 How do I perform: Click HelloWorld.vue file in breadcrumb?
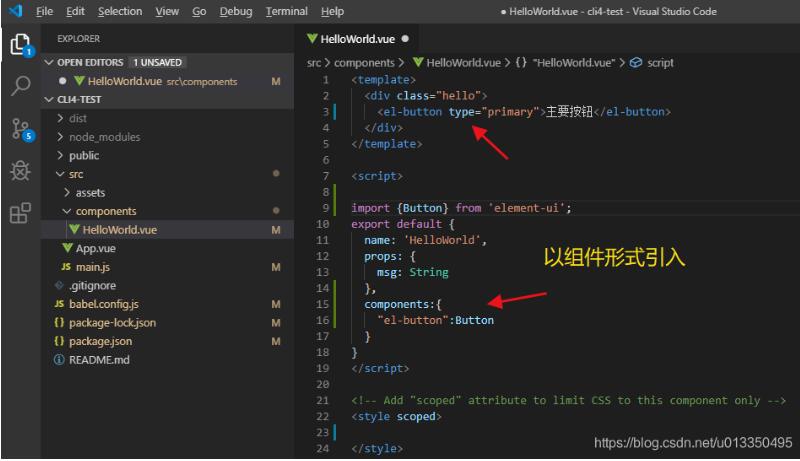pos(463,63)
